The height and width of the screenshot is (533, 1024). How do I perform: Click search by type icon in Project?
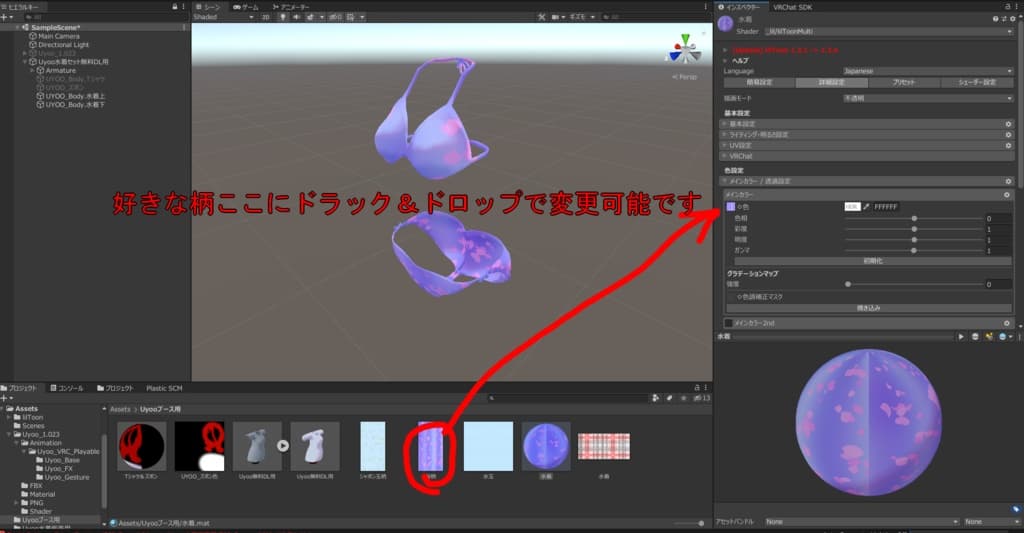point(655,398)
